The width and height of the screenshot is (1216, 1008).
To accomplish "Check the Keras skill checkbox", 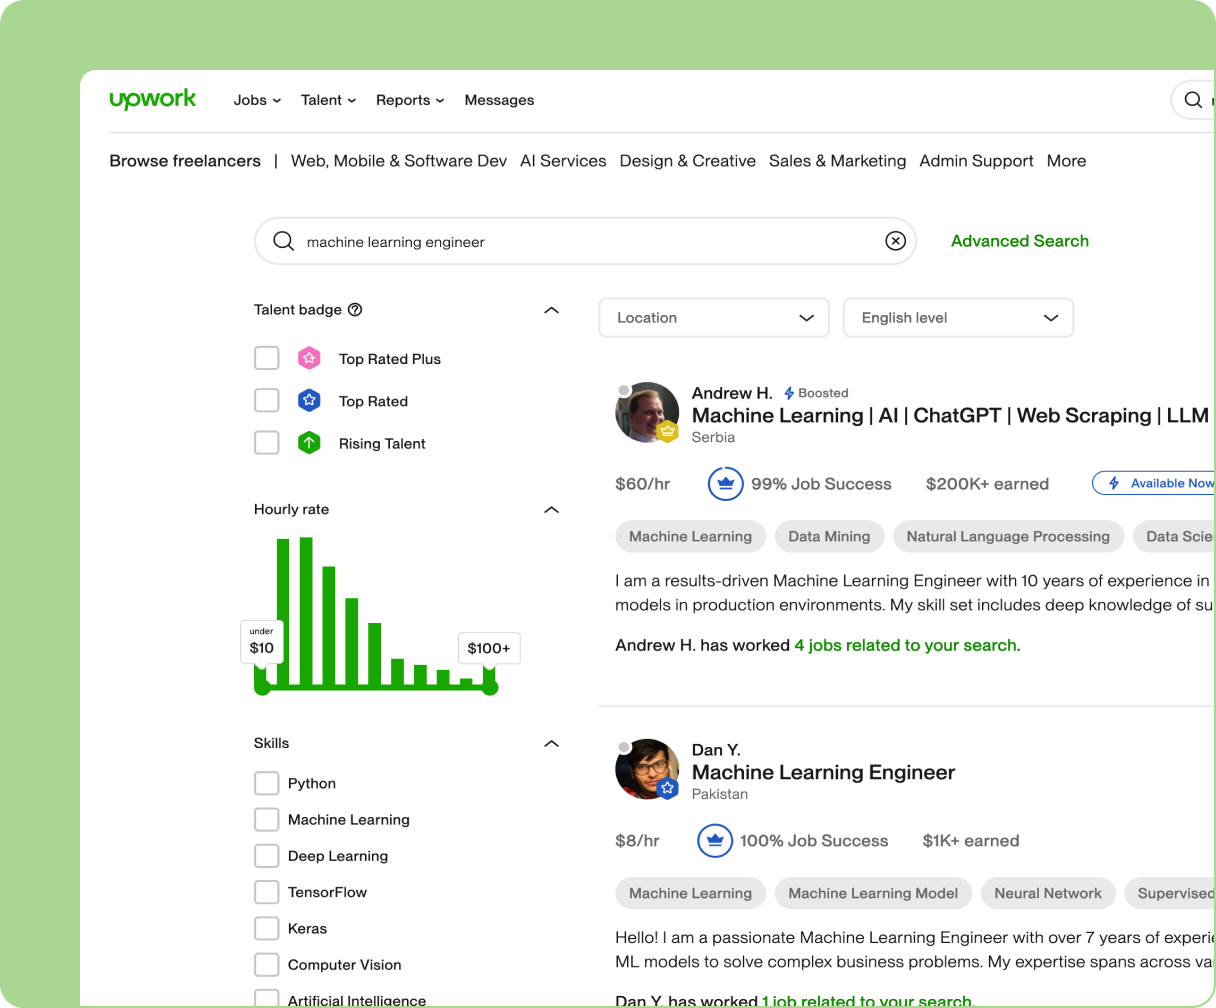I will tap(266, 928).
